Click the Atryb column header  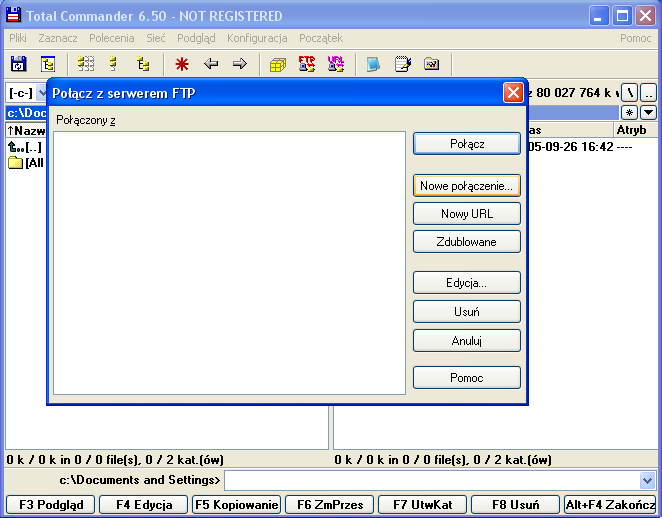tap(635, 130)
